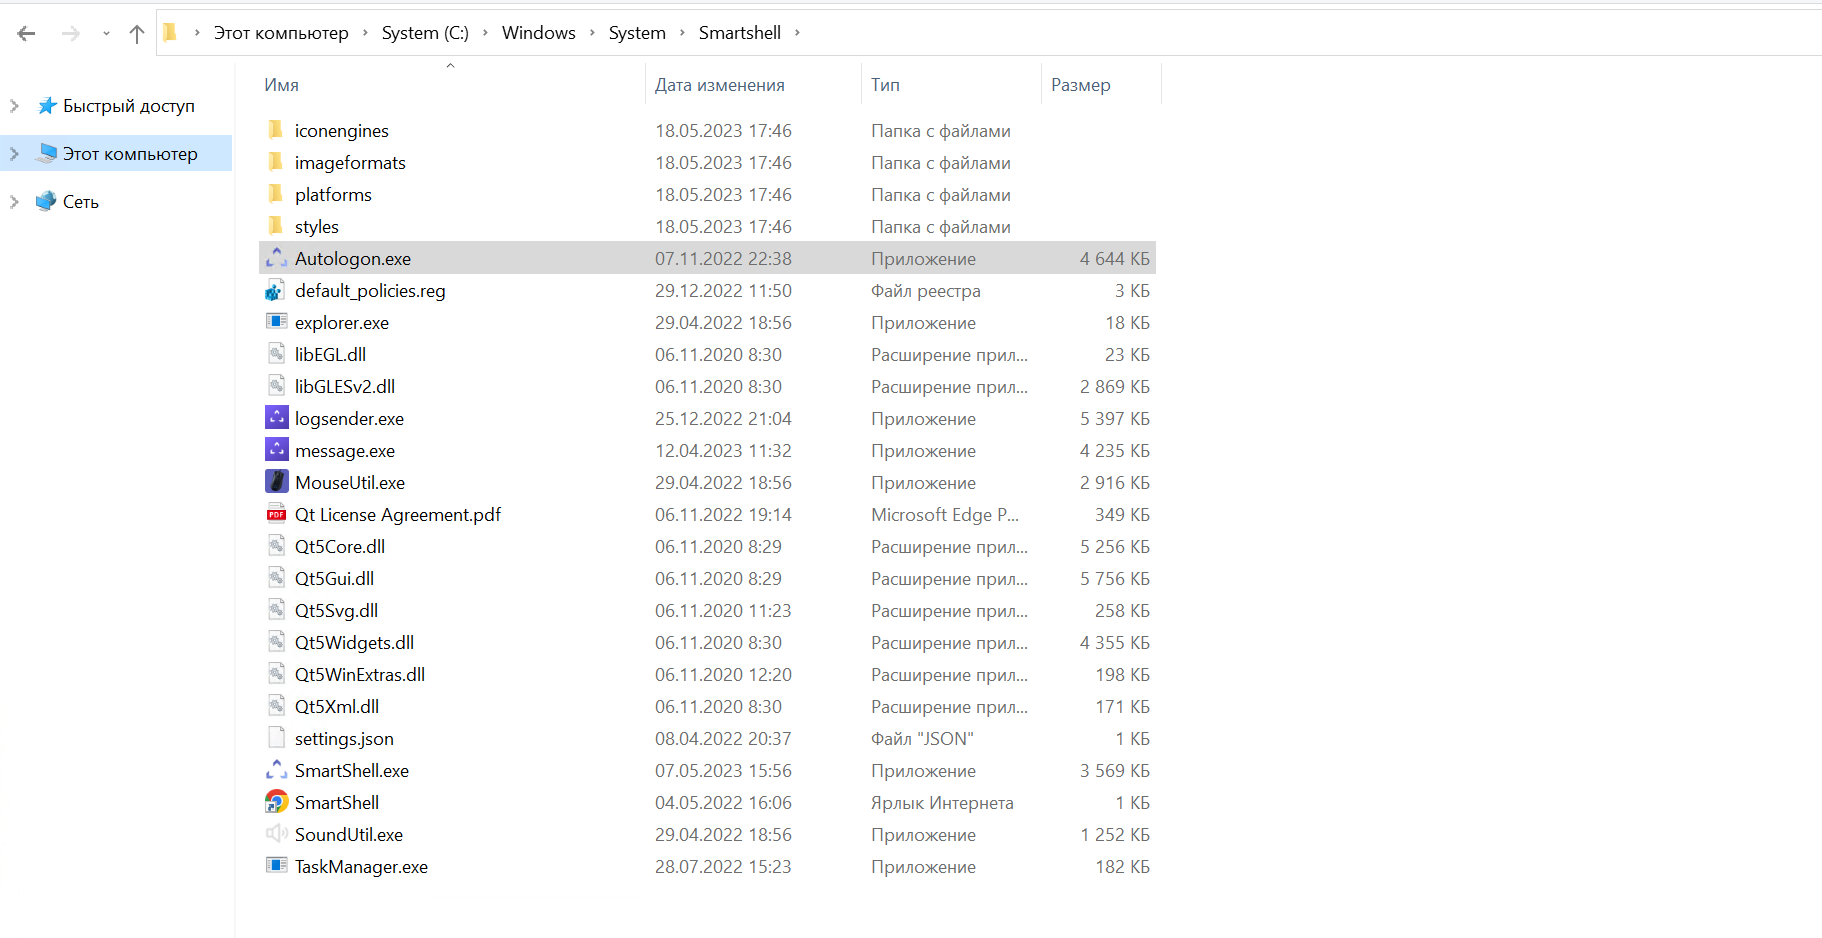Select Qt5WinExtras.dll file name
Viewport: 1822px width, 938px height.
pos(360,675)
